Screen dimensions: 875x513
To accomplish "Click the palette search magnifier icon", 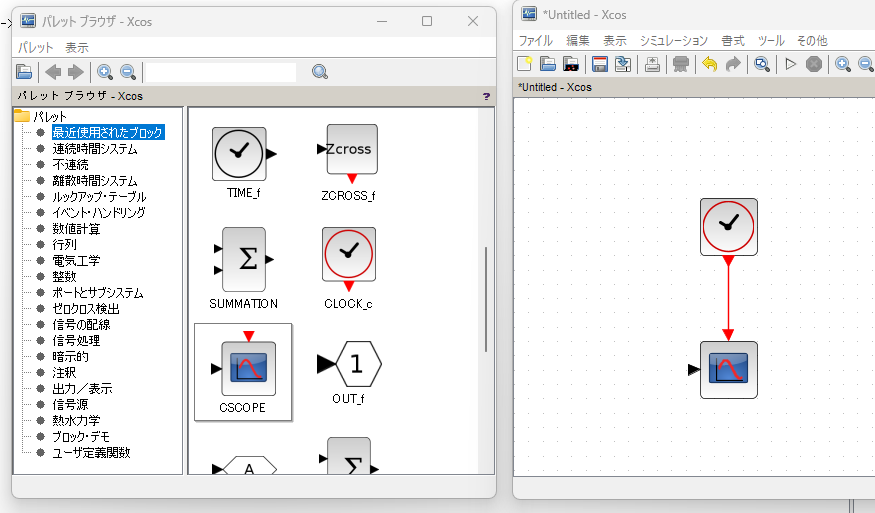I will [x=320, y=71].
